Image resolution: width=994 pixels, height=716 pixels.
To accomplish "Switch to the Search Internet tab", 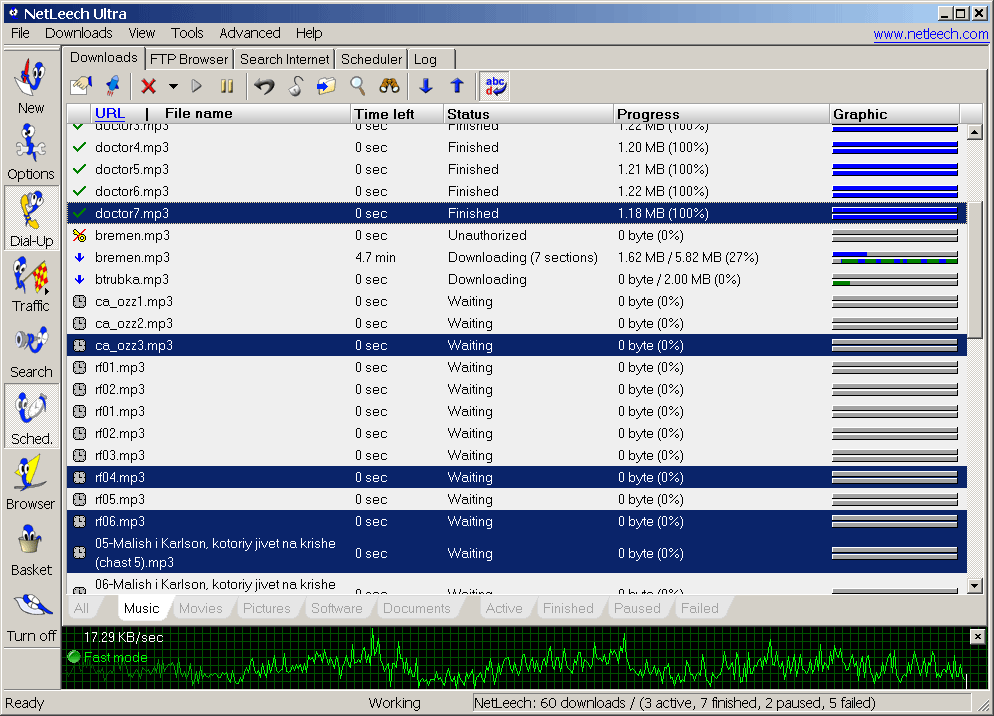I will point(285,59).
